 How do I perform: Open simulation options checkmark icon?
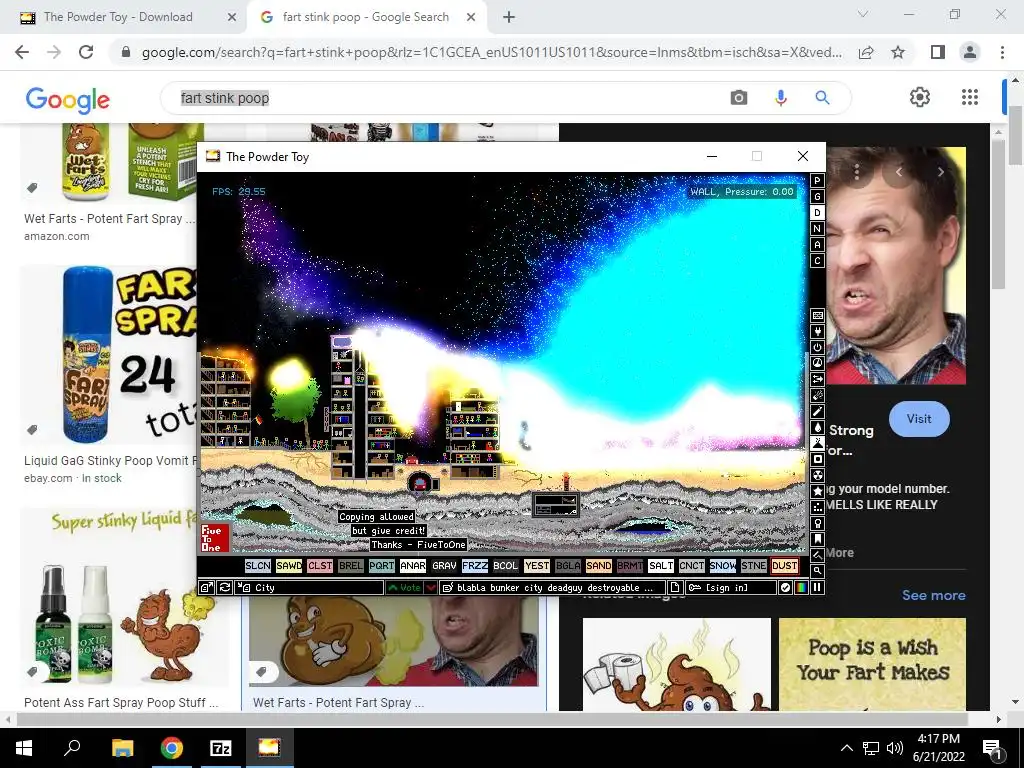tap(786, 588)
